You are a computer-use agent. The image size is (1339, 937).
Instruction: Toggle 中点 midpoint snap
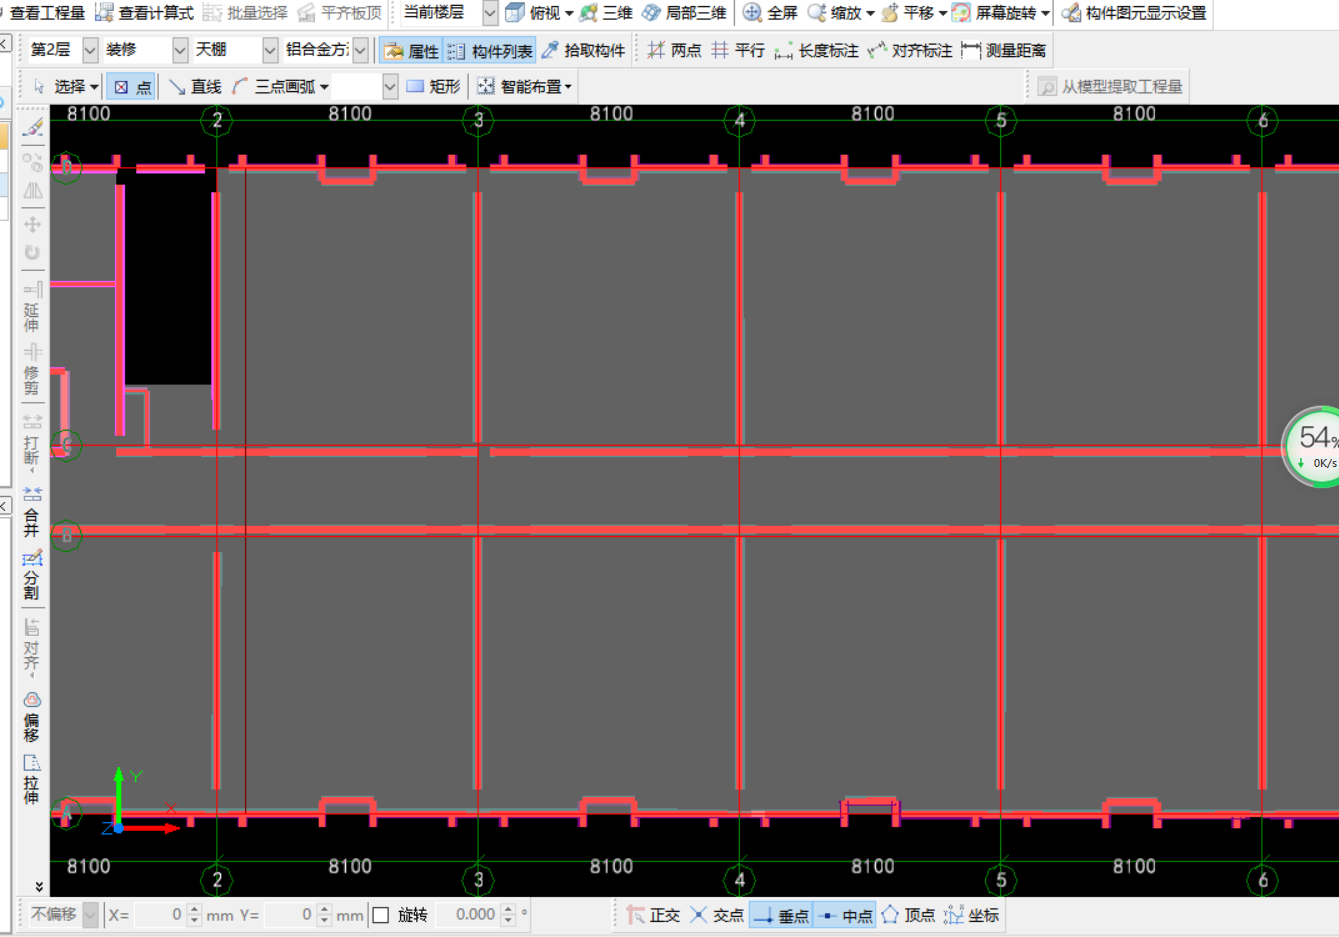(x=845, y=915)
